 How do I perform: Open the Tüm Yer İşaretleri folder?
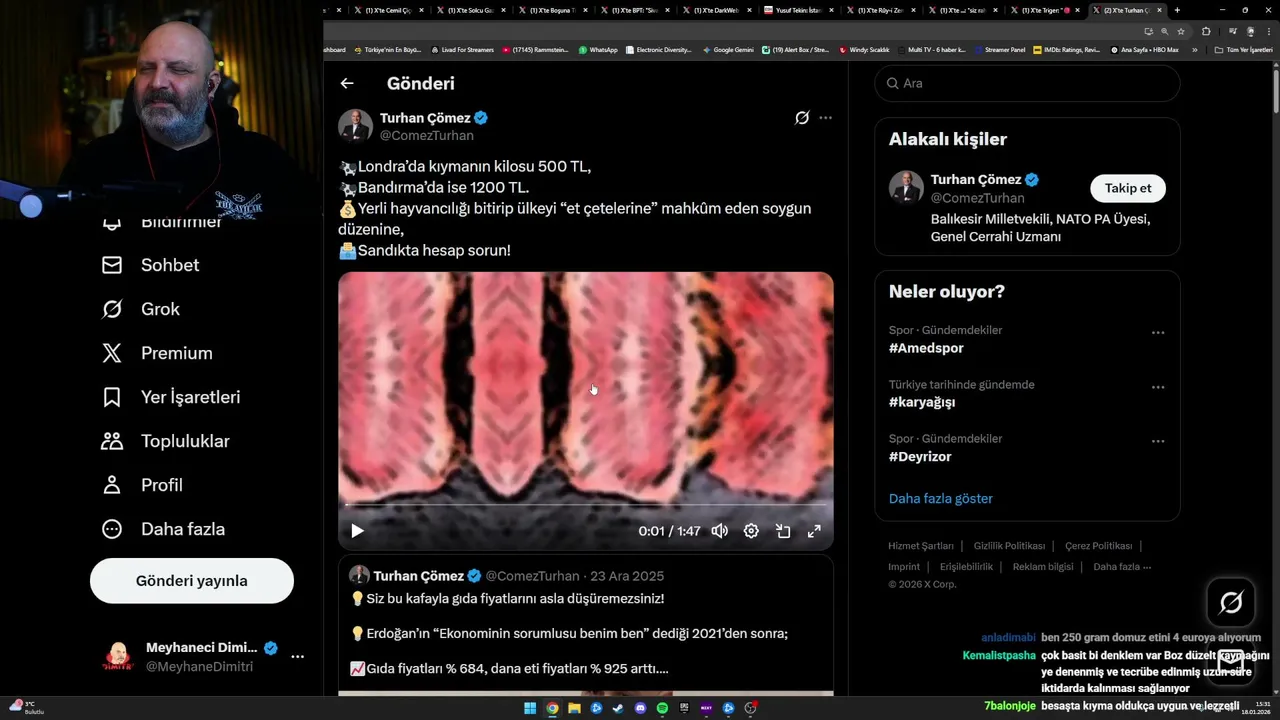pos(1243,49)
